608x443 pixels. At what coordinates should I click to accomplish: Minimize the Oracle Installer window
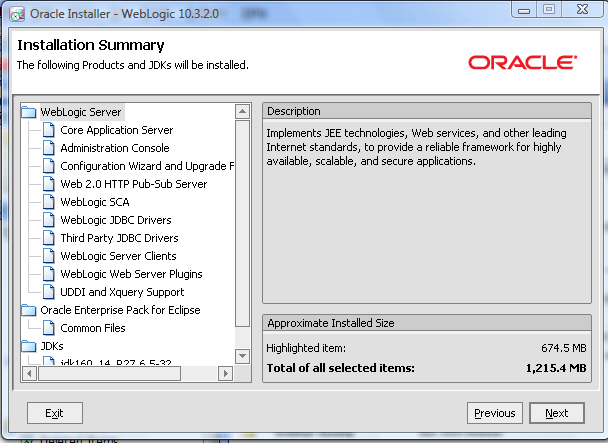coord(524,10)
